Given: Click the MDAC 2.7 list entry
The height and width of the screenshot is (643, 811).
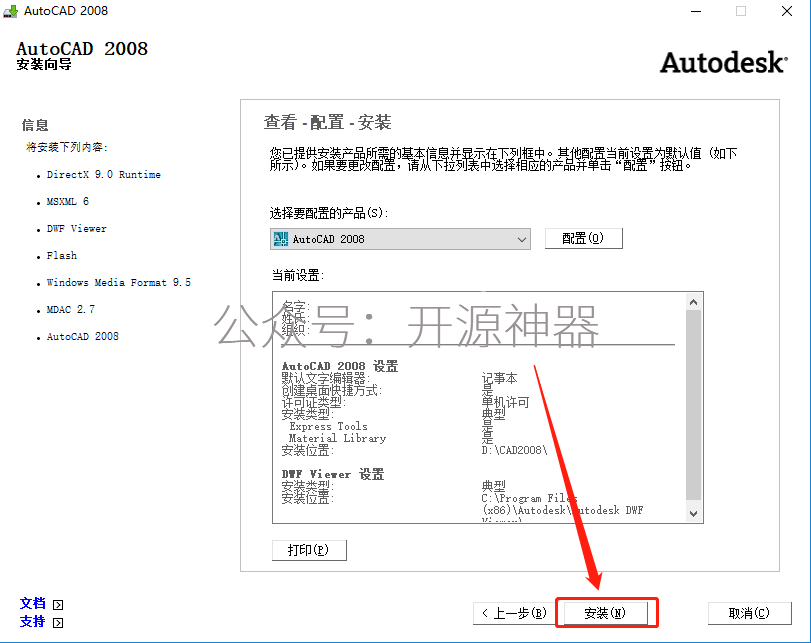Looking at the screenshot, I should pyautogui.click(x=71, y=309).
